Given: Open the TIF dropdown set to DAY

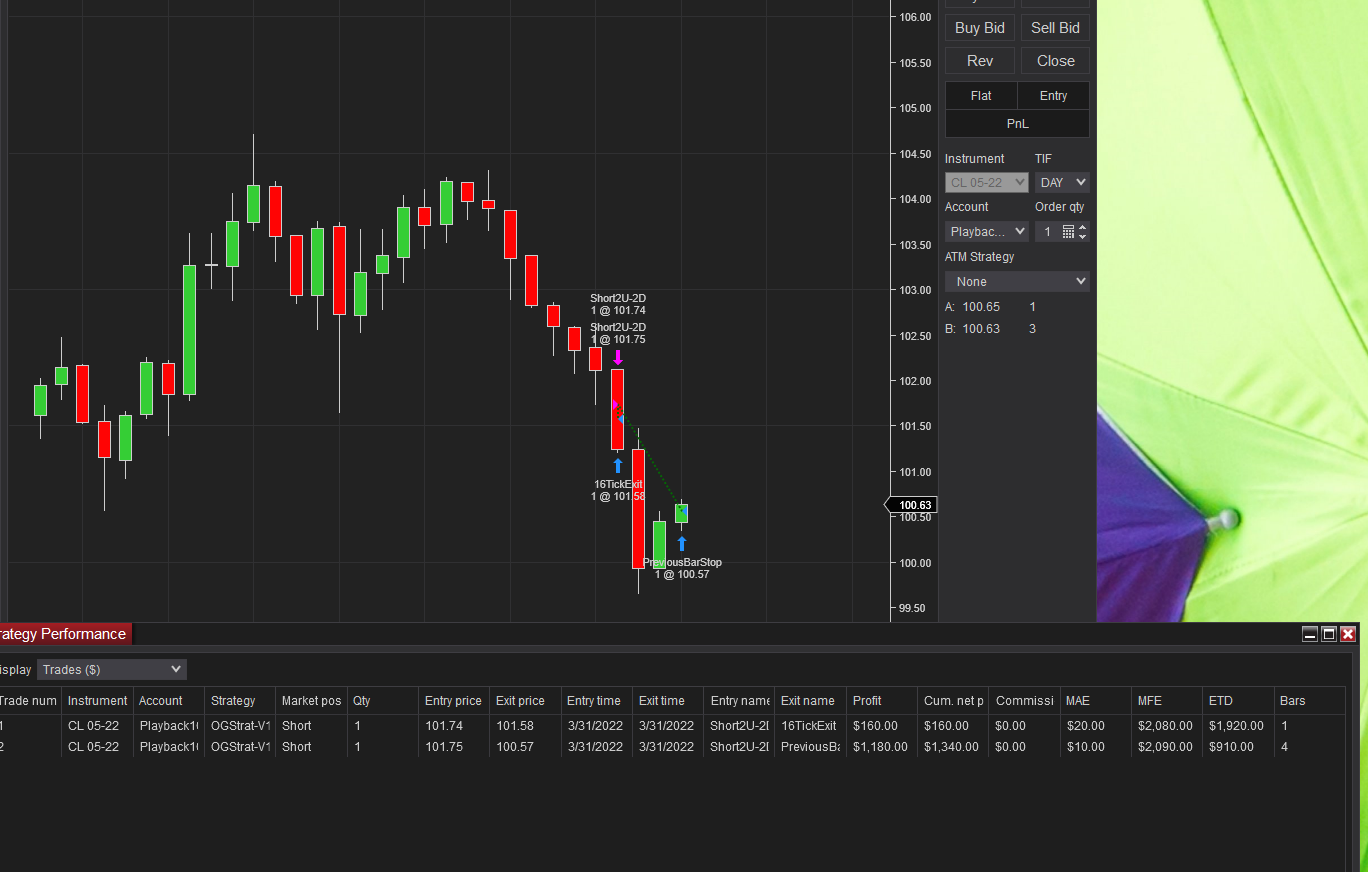Looking at the screenshot, I should click(1062, 183).
